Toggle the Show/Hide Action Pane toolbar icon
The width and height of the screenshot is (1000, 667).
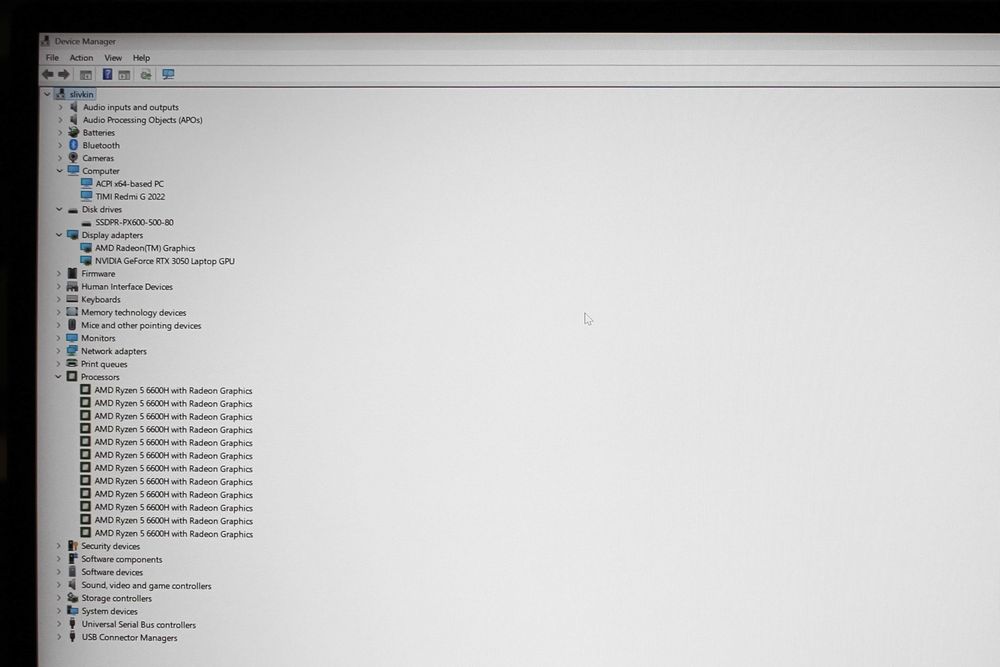pos(124,75)
